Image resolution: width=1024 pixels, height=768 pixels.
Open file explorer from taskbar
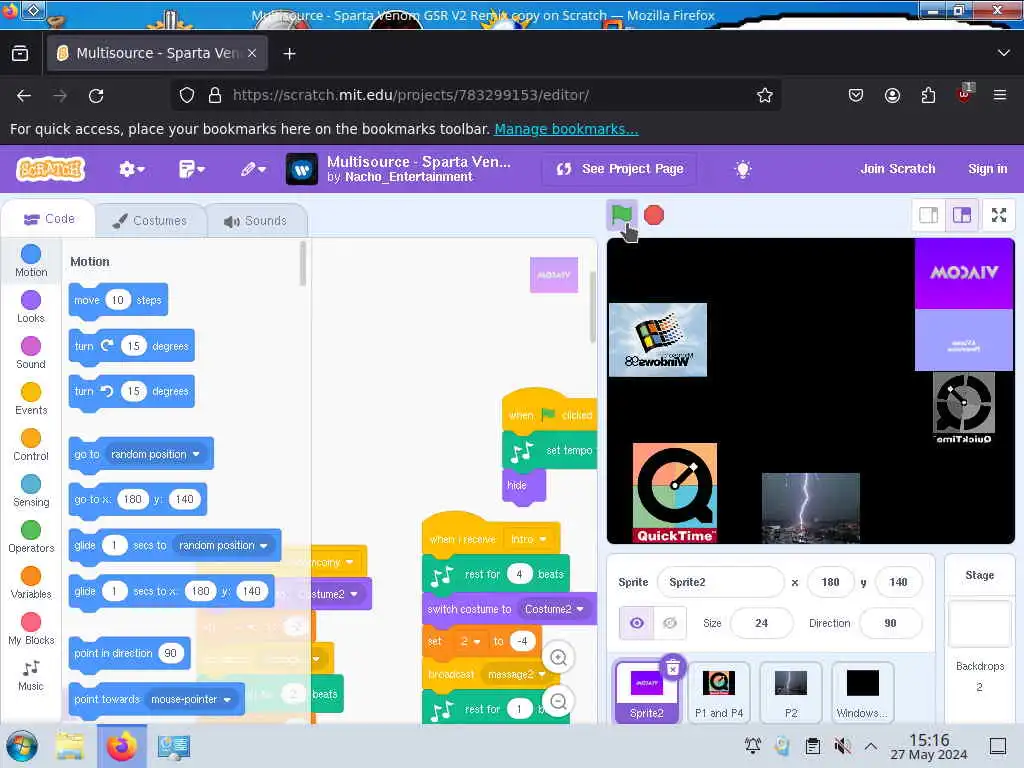click(70, 746)
